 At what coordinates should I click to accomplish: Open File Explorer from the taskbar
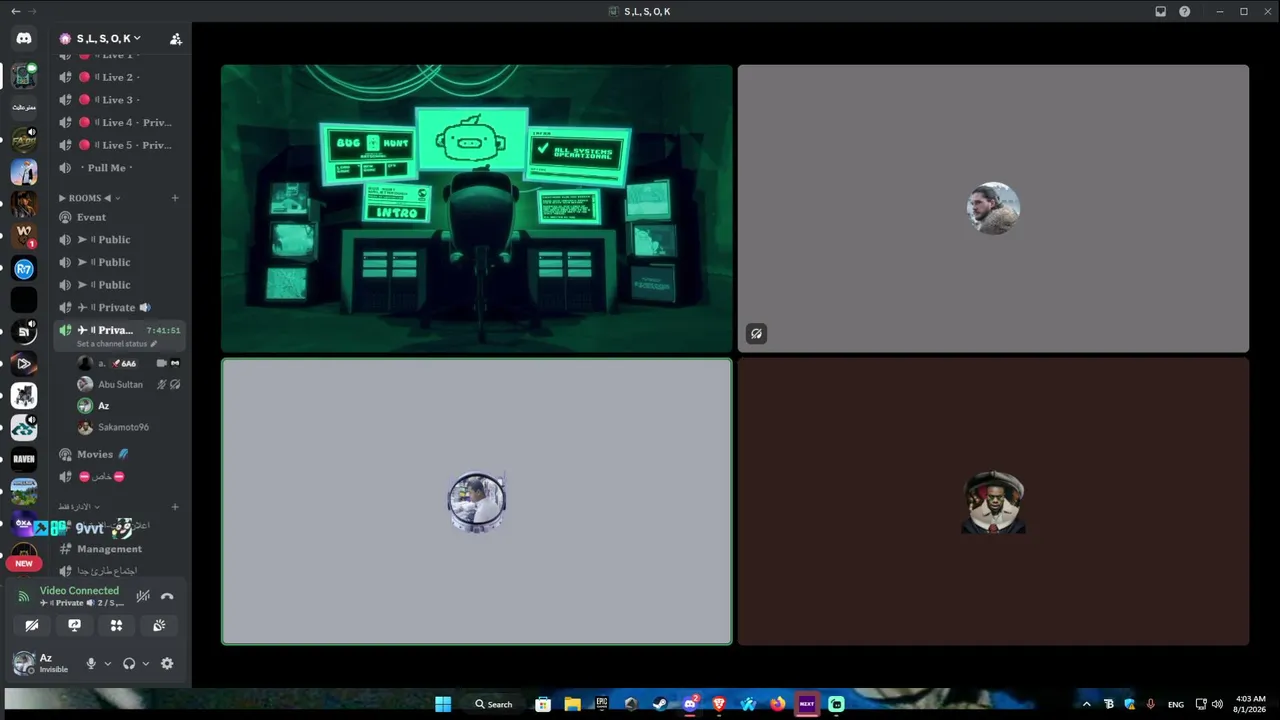pyautogui.click(x=572, y=704)
